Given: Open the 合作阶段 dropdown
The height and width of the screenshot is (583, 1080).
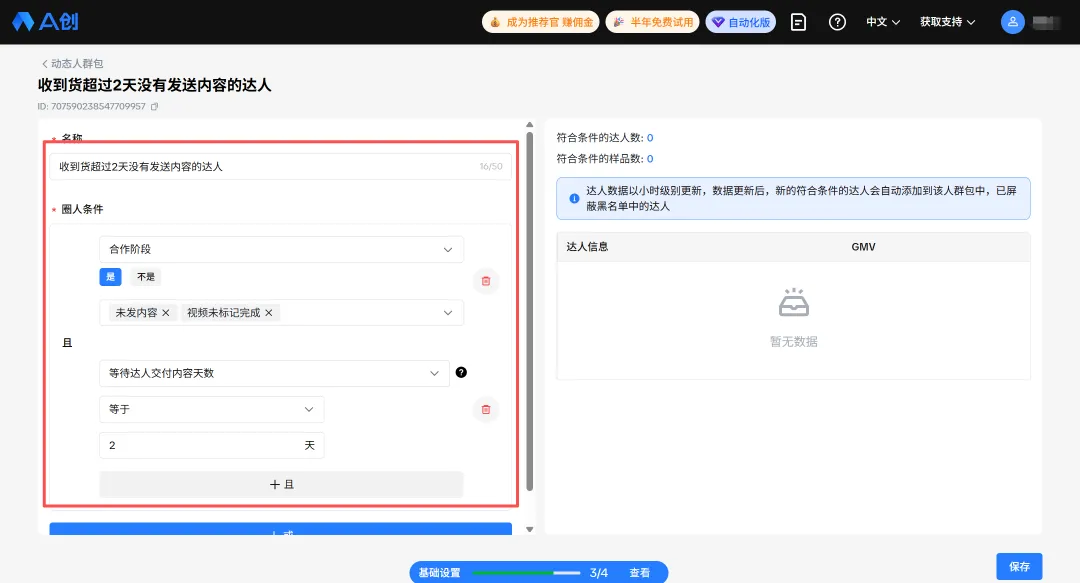Looking at the screenshot, I should pyautogui.click(x=281, y=249).
